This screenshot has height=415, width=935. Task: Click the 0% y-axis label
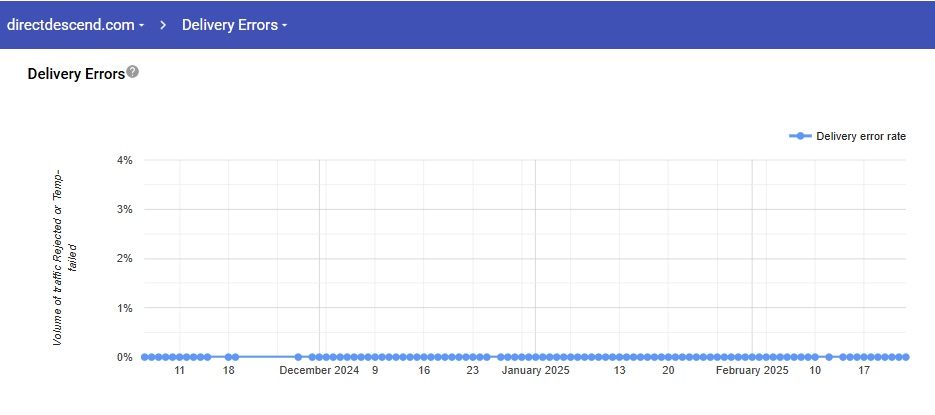click(124, 357)
